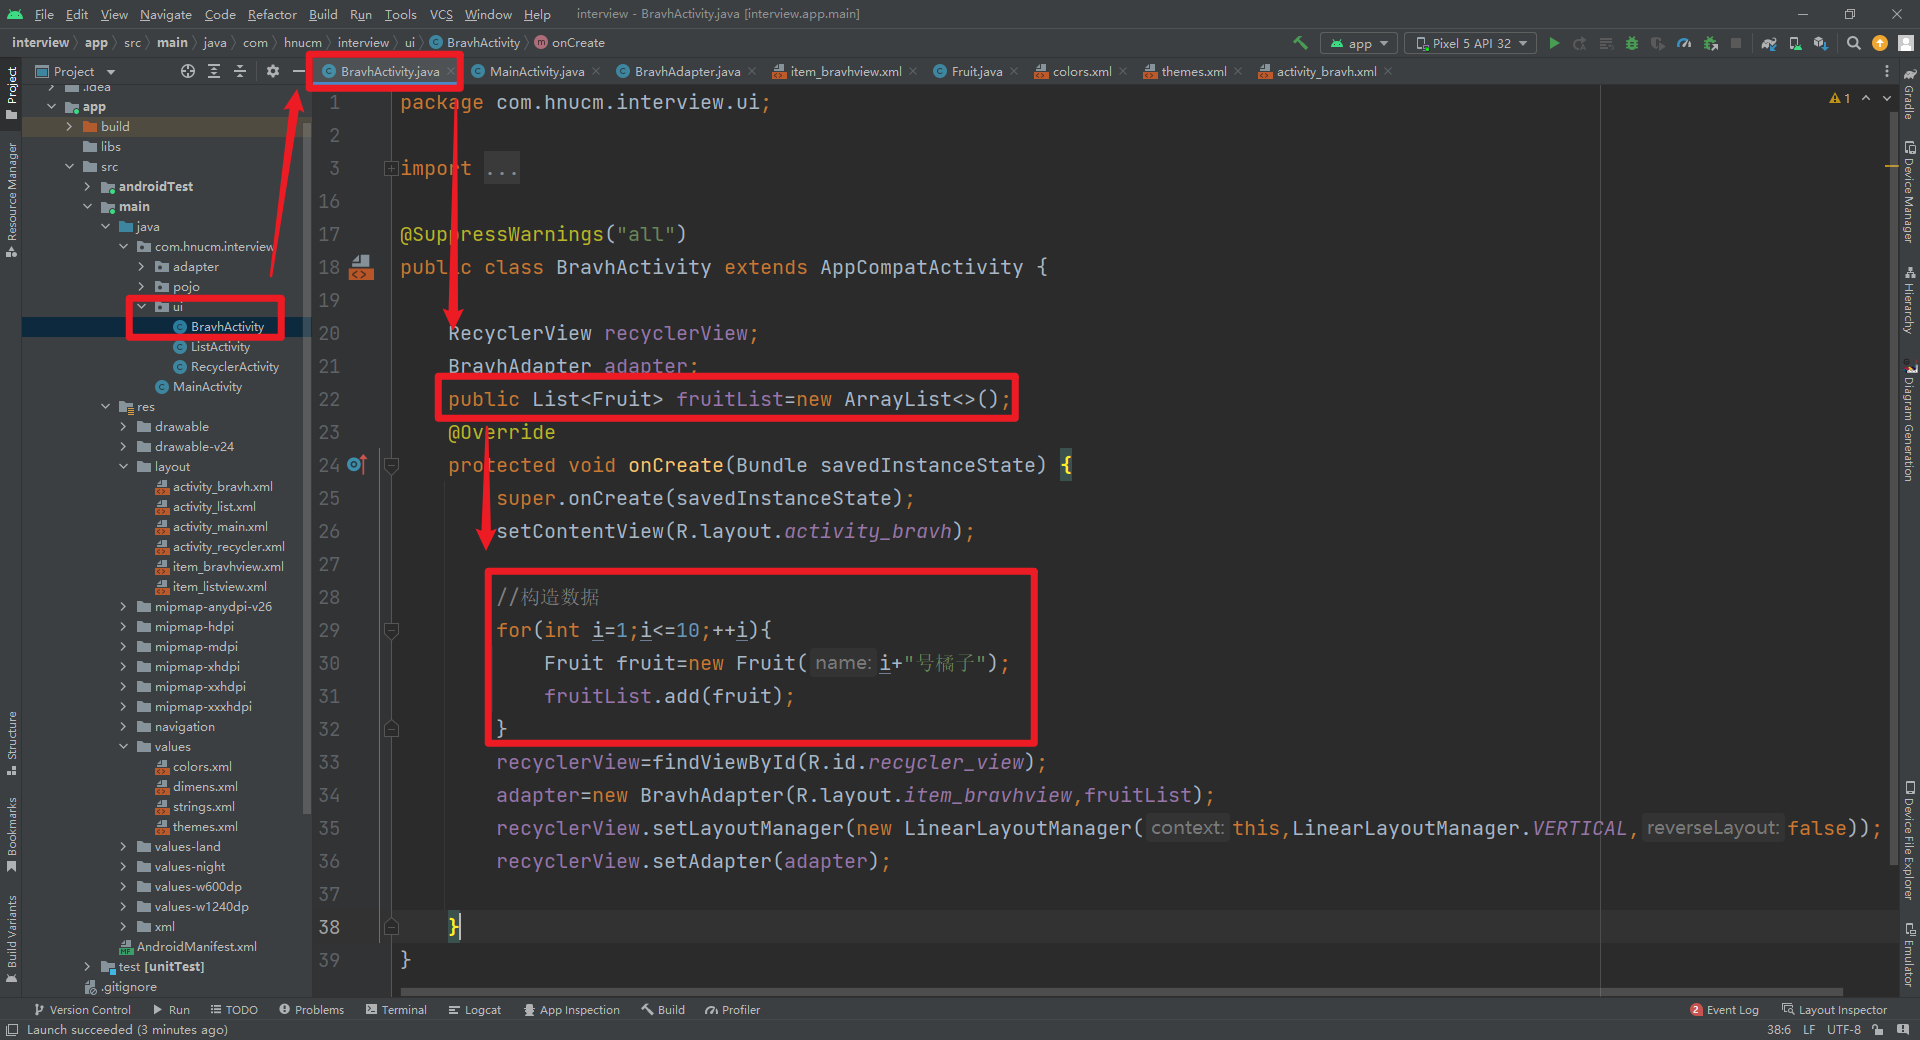Toggle Logcat tool window

(x=475, y=1010)
